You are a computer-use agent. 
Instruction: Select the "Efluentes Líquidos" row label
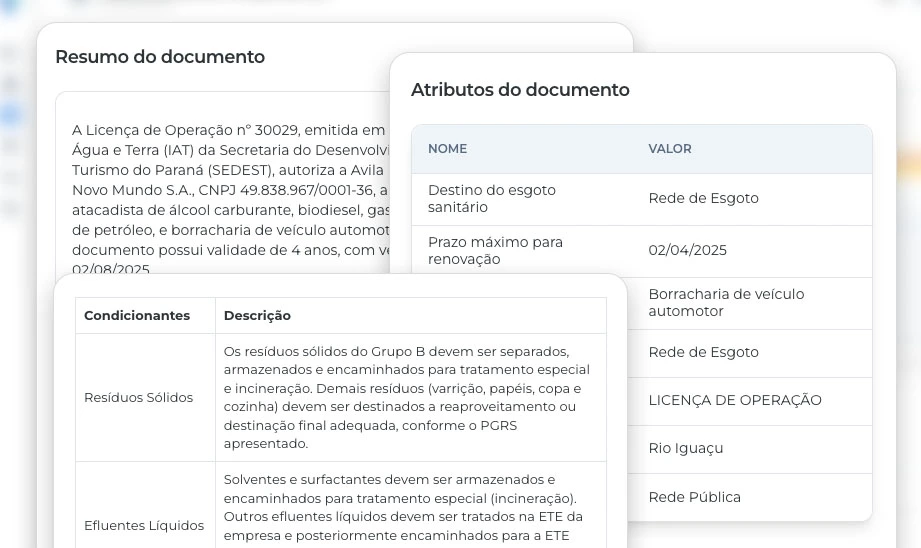143,525
